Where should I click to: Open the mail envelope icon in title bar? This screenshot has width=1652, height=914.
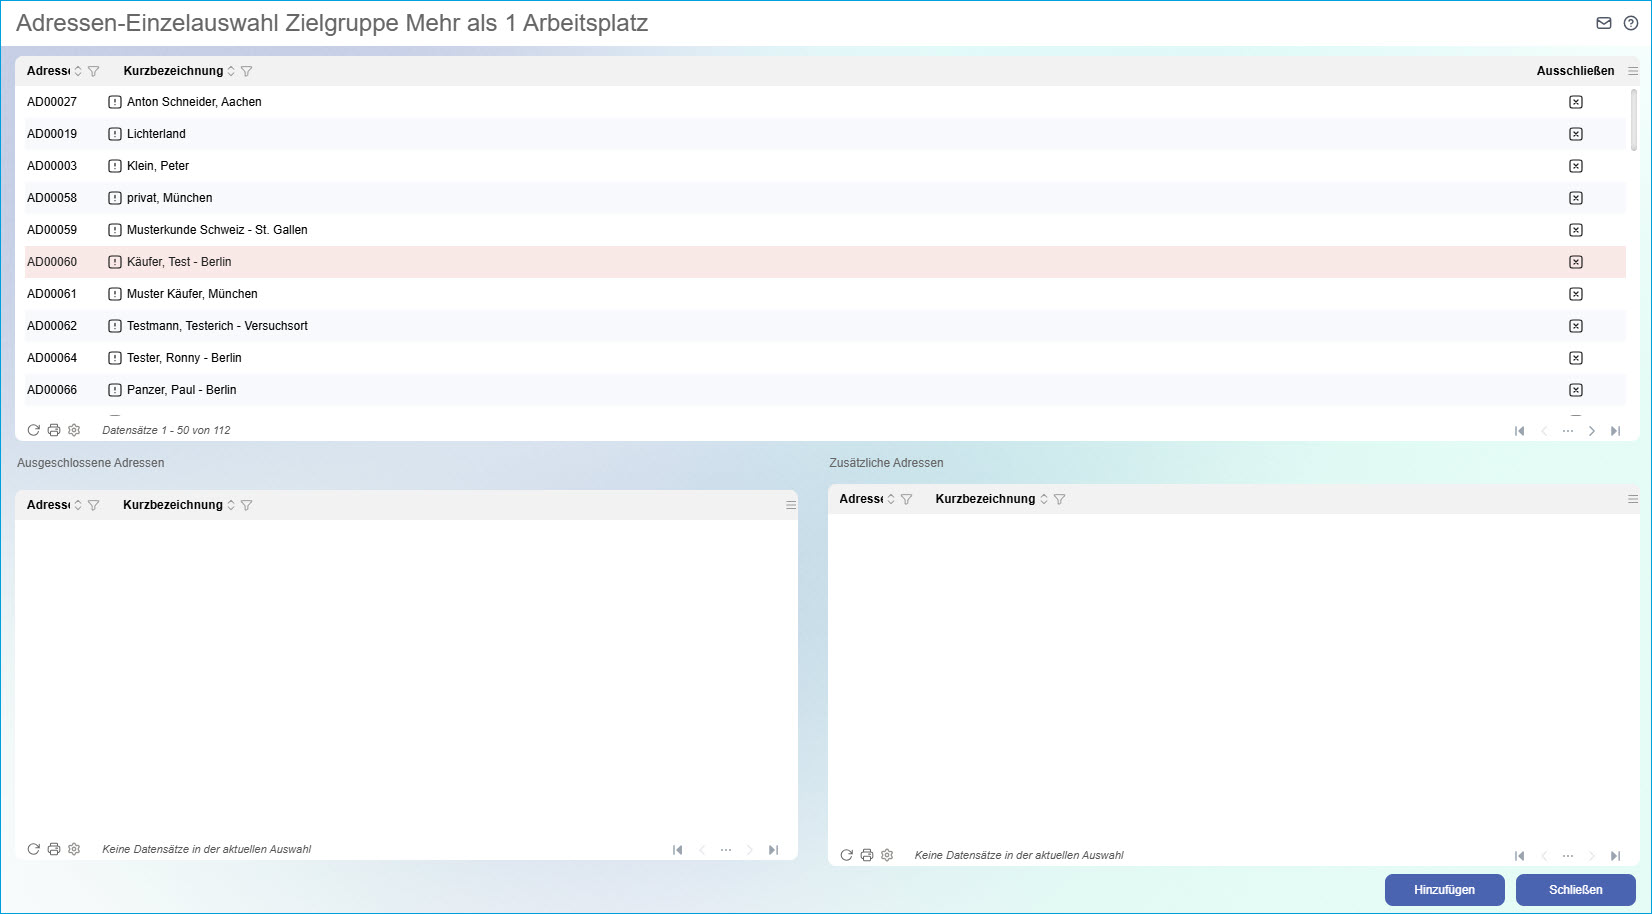coord(1604,23)
